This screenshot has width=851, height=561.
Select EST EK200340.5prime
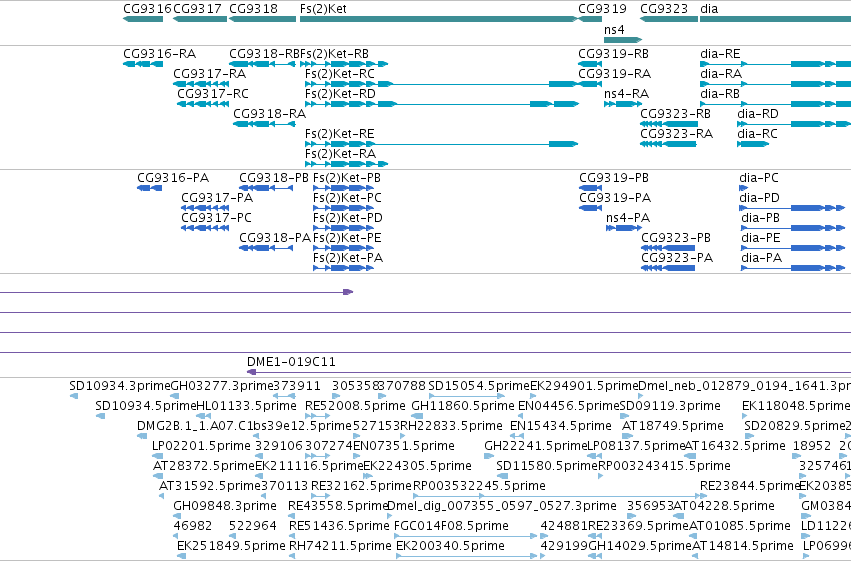pos(467,556)
